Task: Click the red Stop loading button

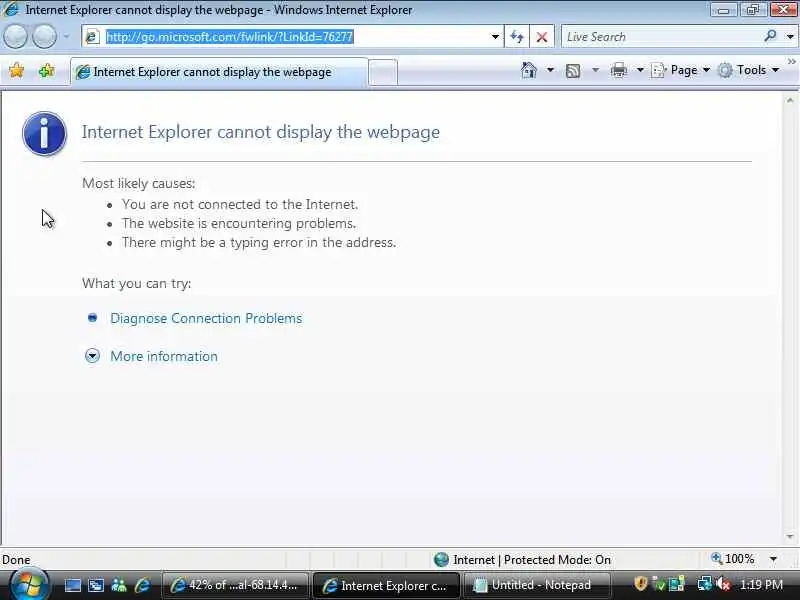Action: pyautogui.click(x=542, y=37)
